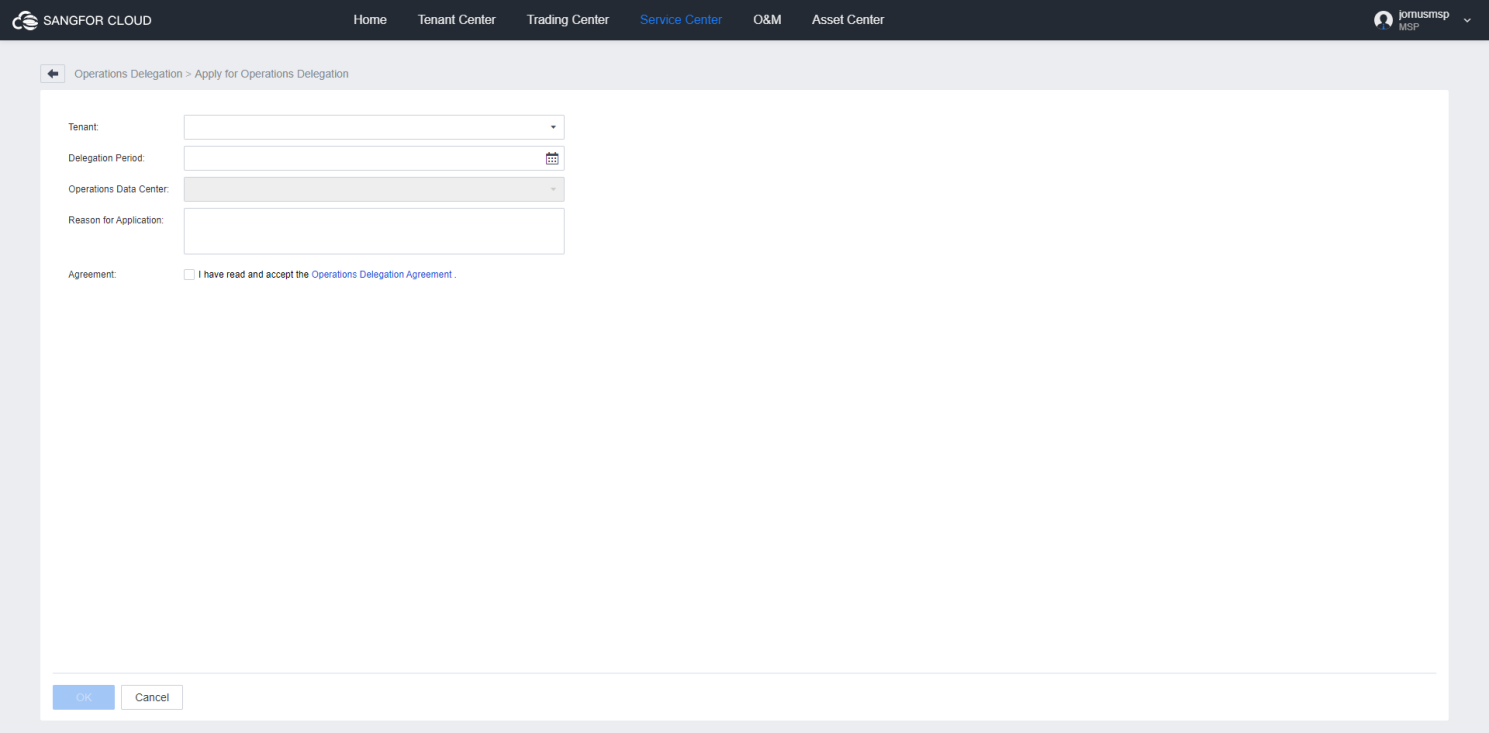Click the Reason for Application text area

[374, 231]
